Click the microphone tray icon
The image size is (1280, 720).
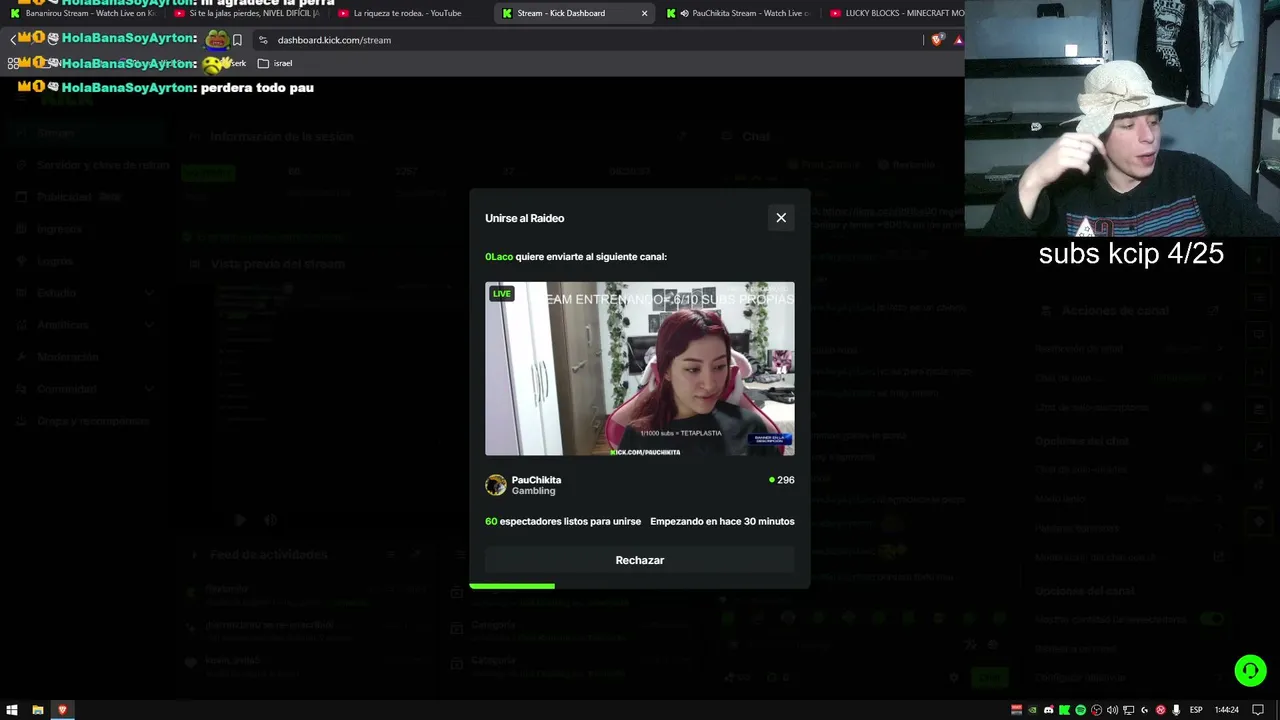point(1176,710)
